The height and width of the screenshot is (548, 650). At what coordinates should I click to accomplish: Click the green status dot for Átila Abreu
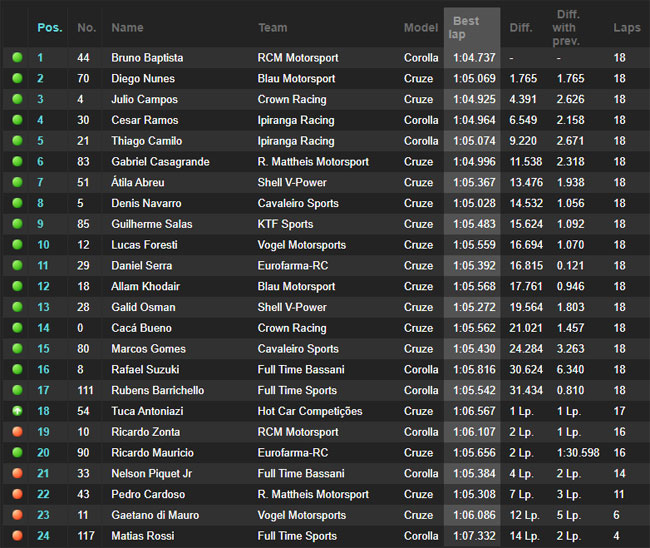point(17,182)
